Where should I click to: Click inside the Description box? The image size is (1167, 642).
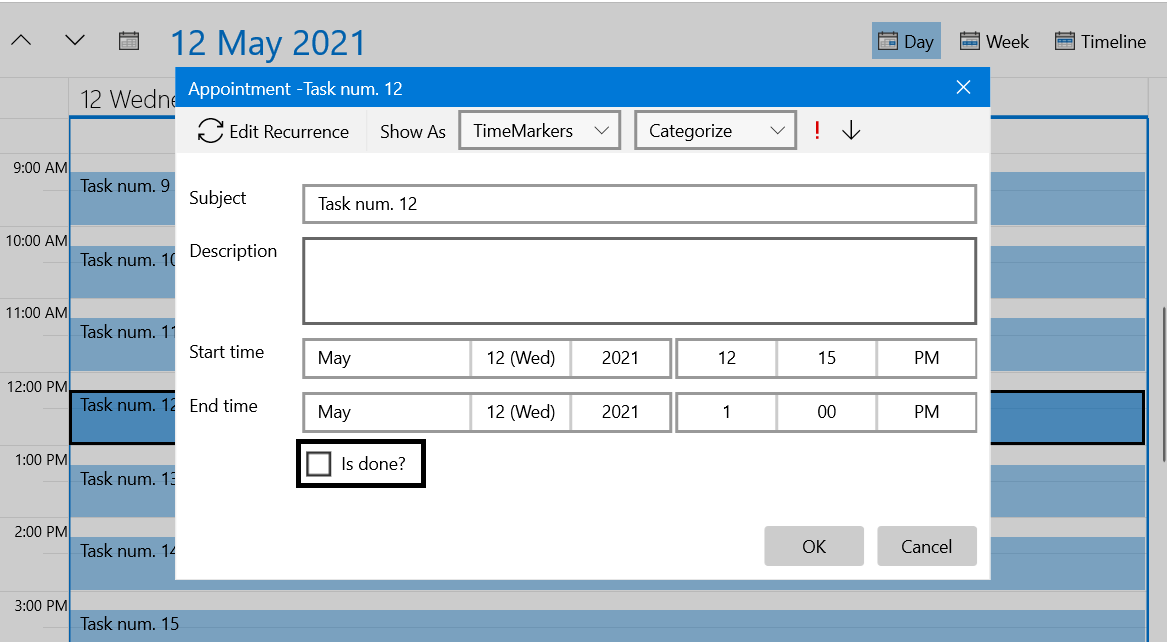tap(639, 280)
